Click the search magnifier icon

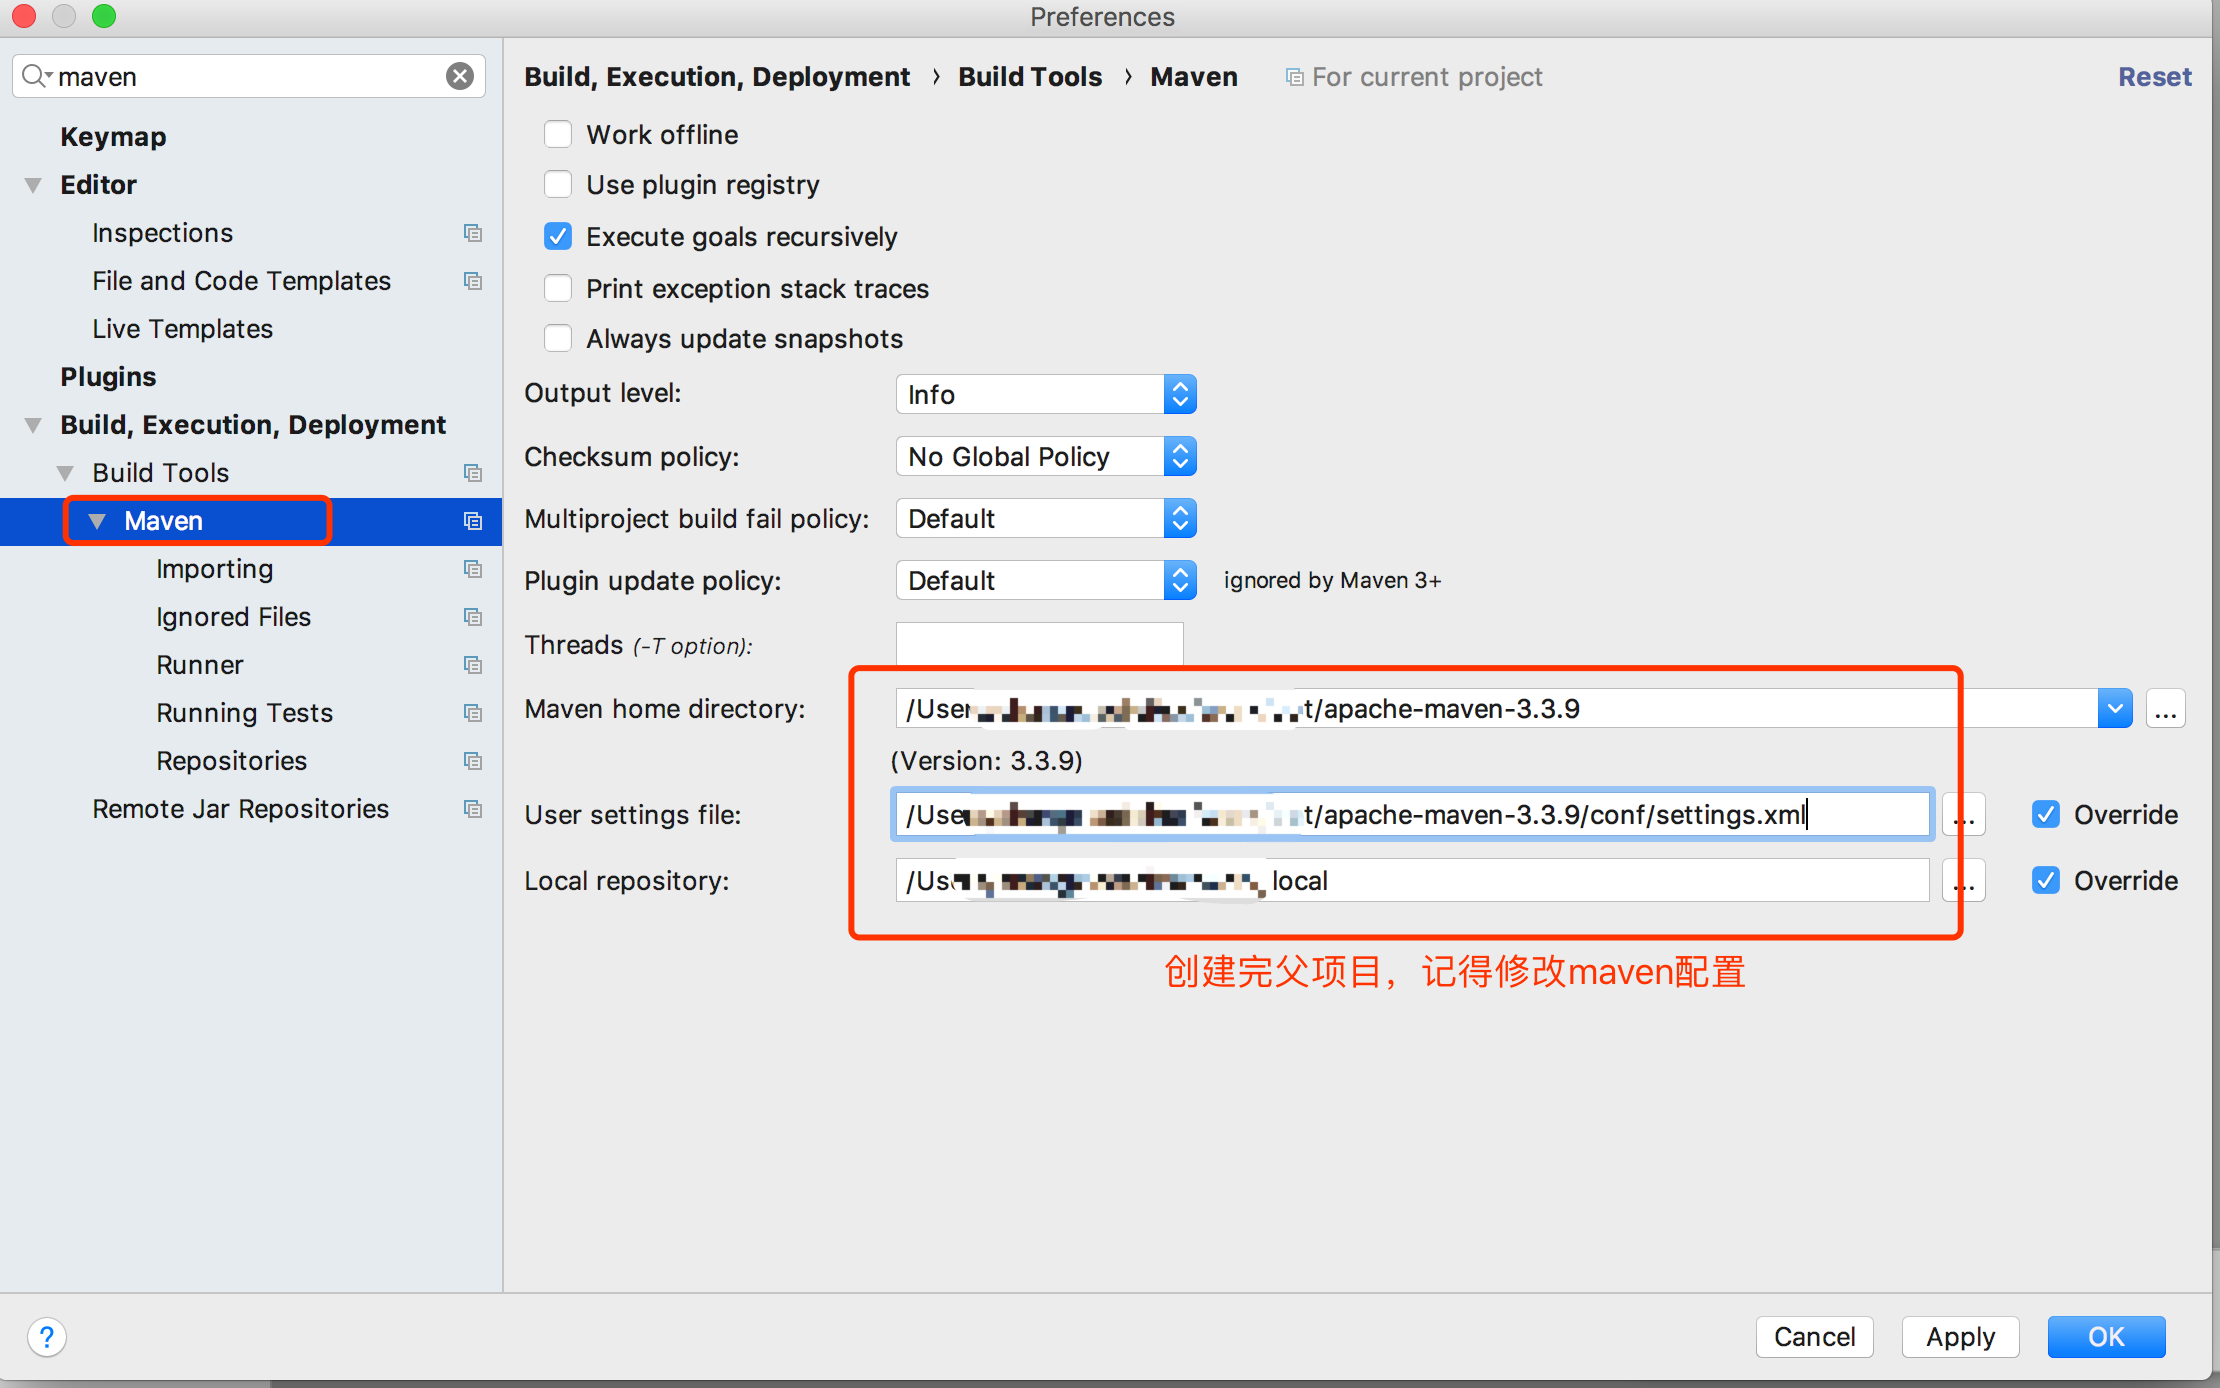[34, 76]
